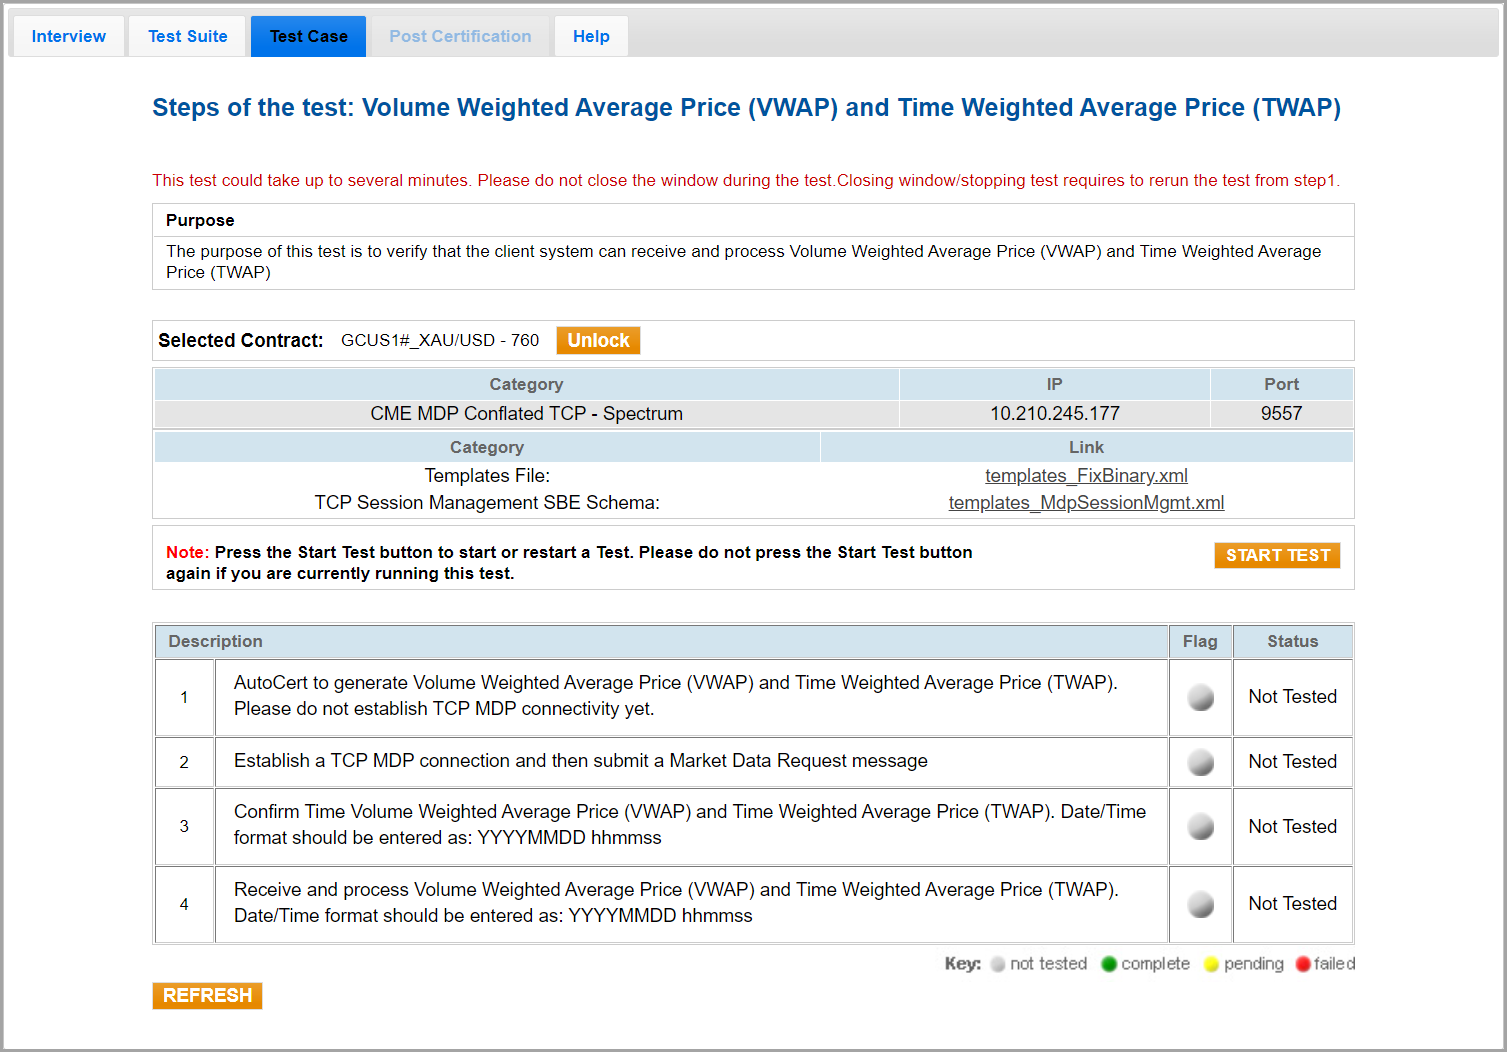Click the REFRESH button
This screenshot has width=1507, height=1052.
coord(207,996)
